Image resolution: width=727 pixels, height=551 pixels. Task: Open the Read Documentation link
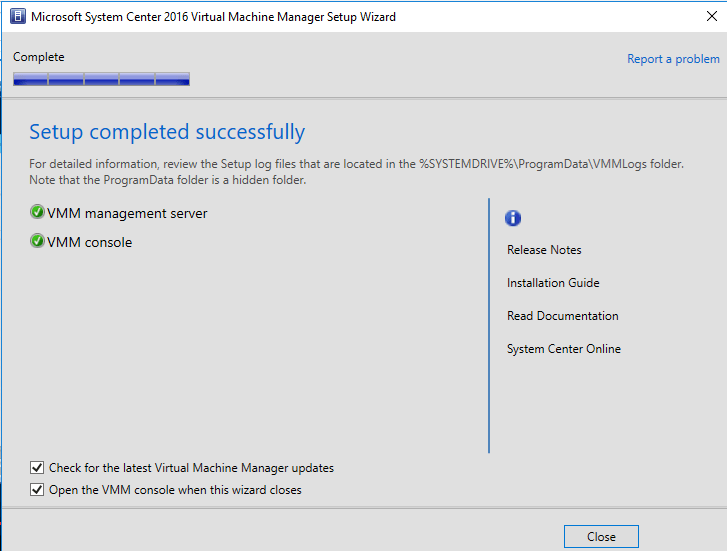562,316
